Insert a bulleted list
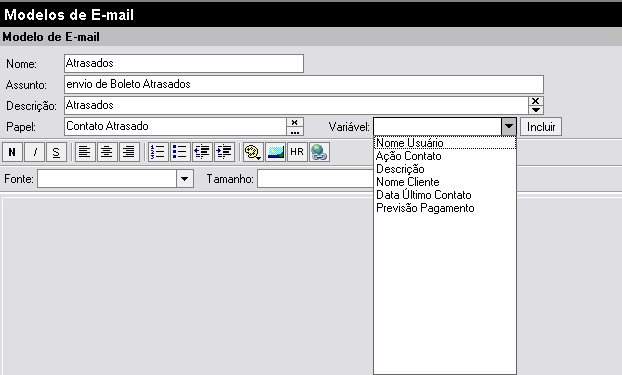The height and width of the screenshot is (375, 622). click(x=180, y=152)
